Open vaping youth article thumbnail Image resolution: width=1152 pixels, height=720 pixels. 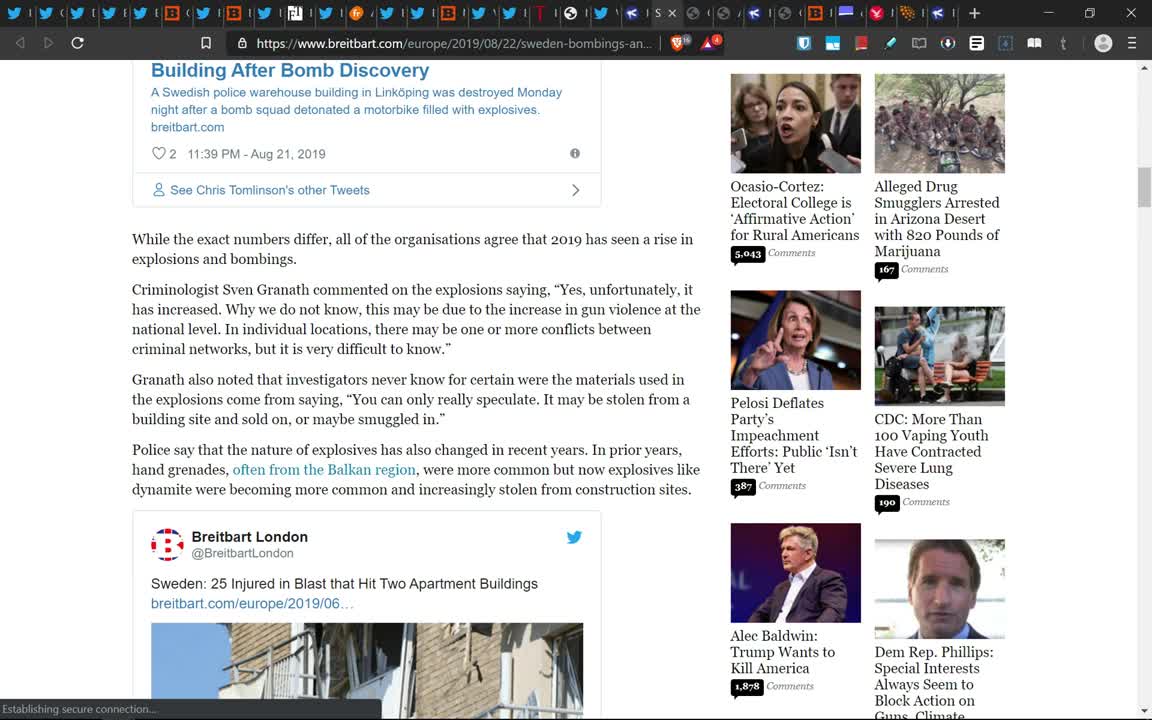(x=940, y=356)
